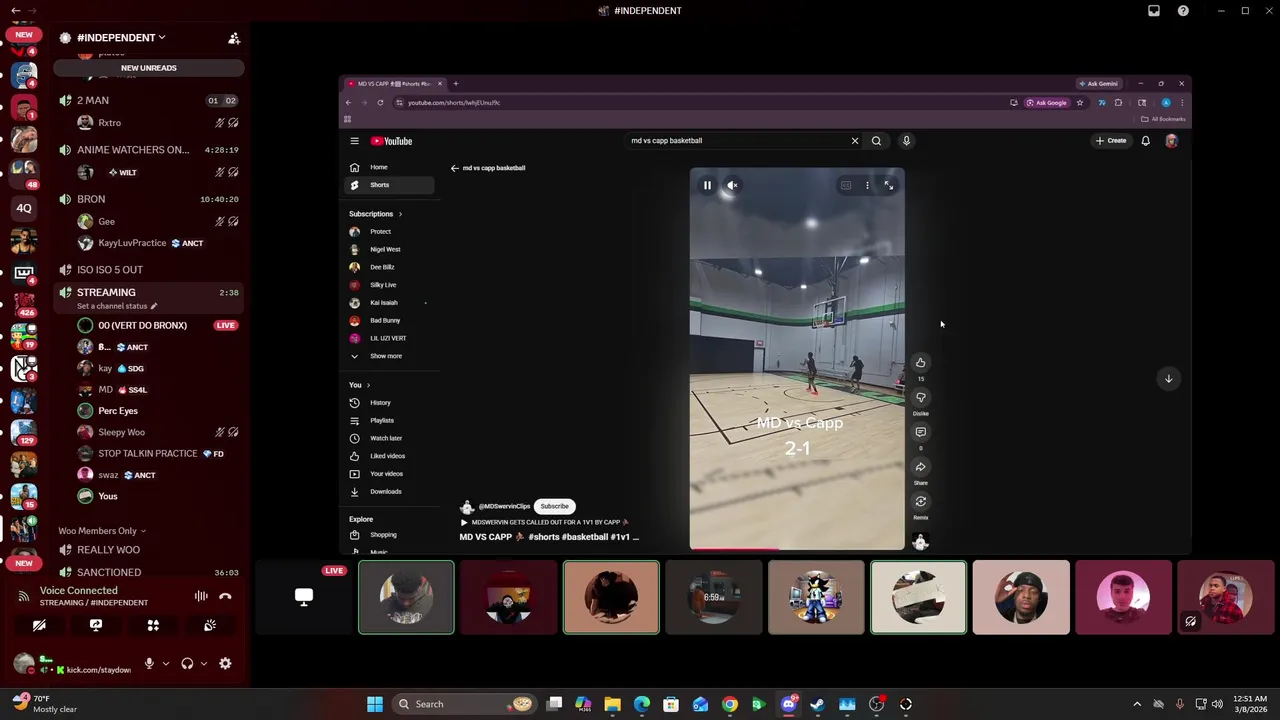This screenshot has width=1280, height=720.
Task: Click Set a channel status link
Action: click(x=117, y=306)
